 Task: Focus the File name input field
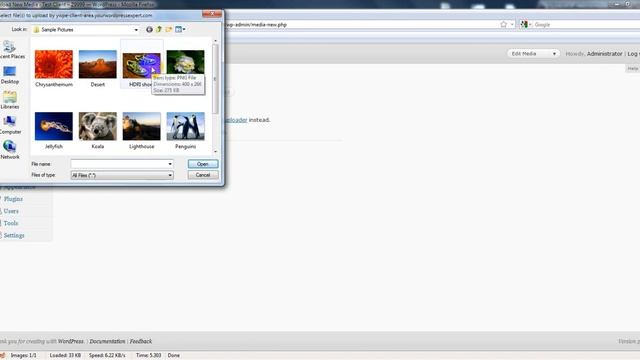click(x=119, y=164)
